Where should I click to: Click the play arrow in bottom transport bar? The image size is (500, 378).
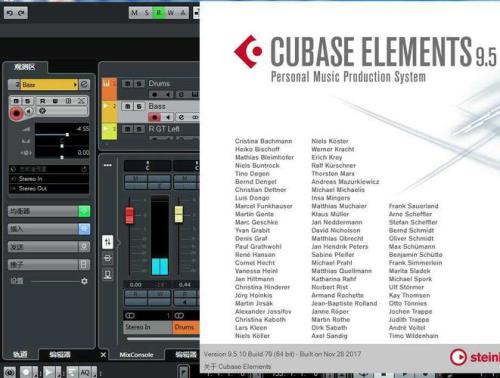point(49,372)
